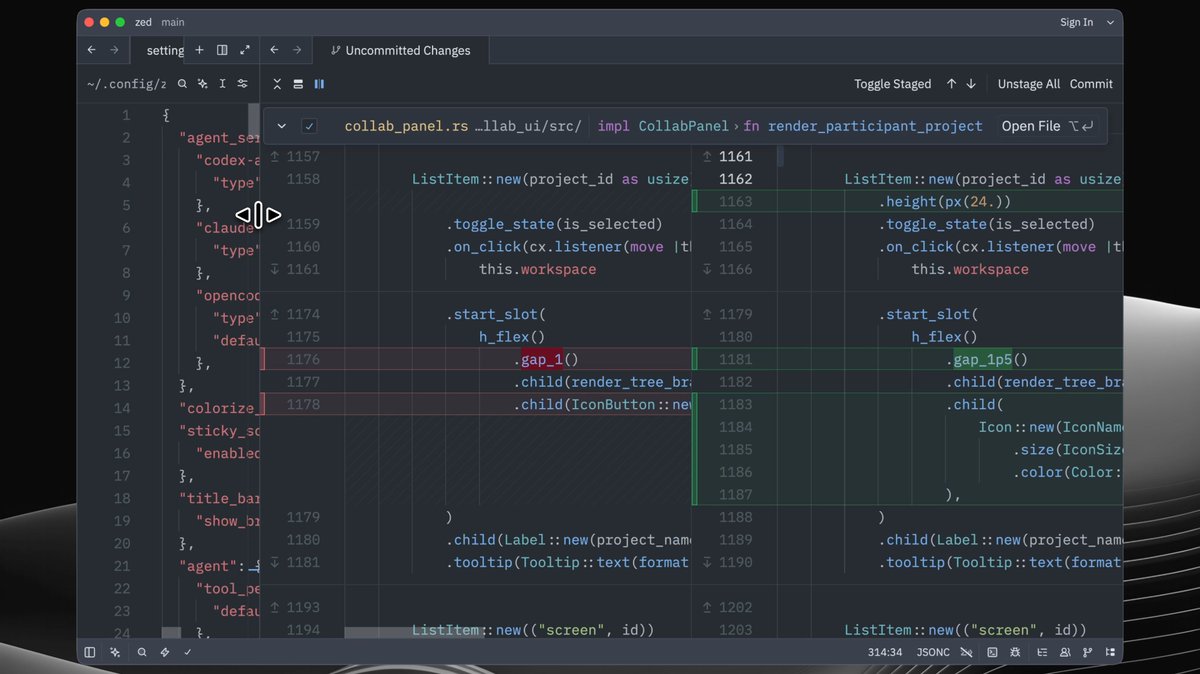Open the debugger panel bug icon

click(x=1015, y=652)
